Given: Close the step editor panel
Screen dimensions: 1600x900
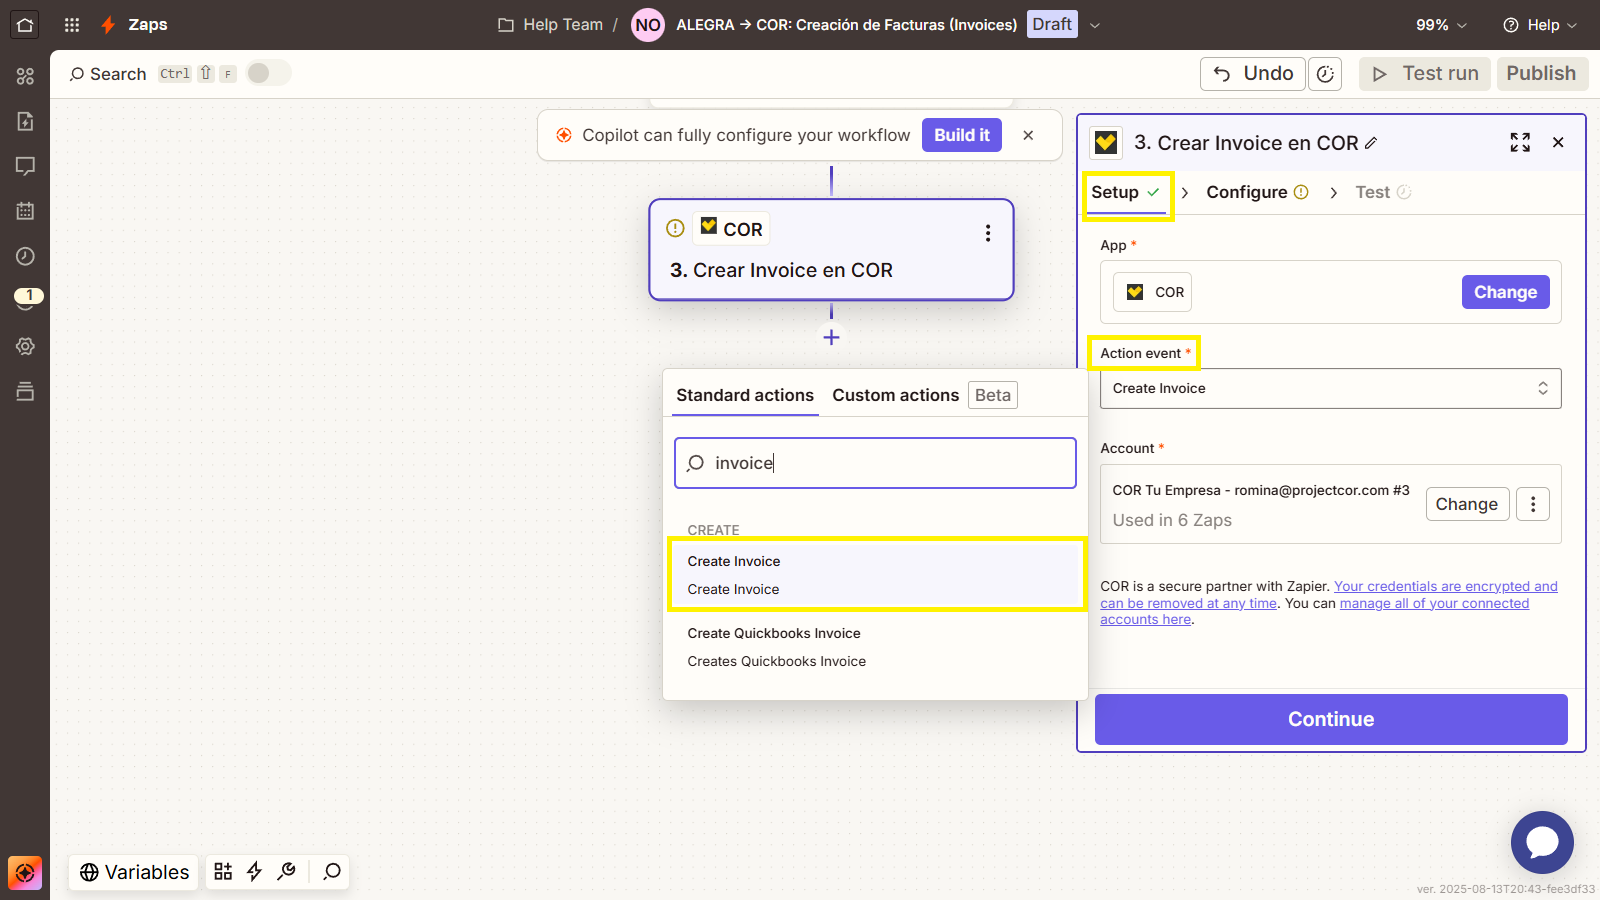Looking at the screenshot, I should tap(1558, 143).
